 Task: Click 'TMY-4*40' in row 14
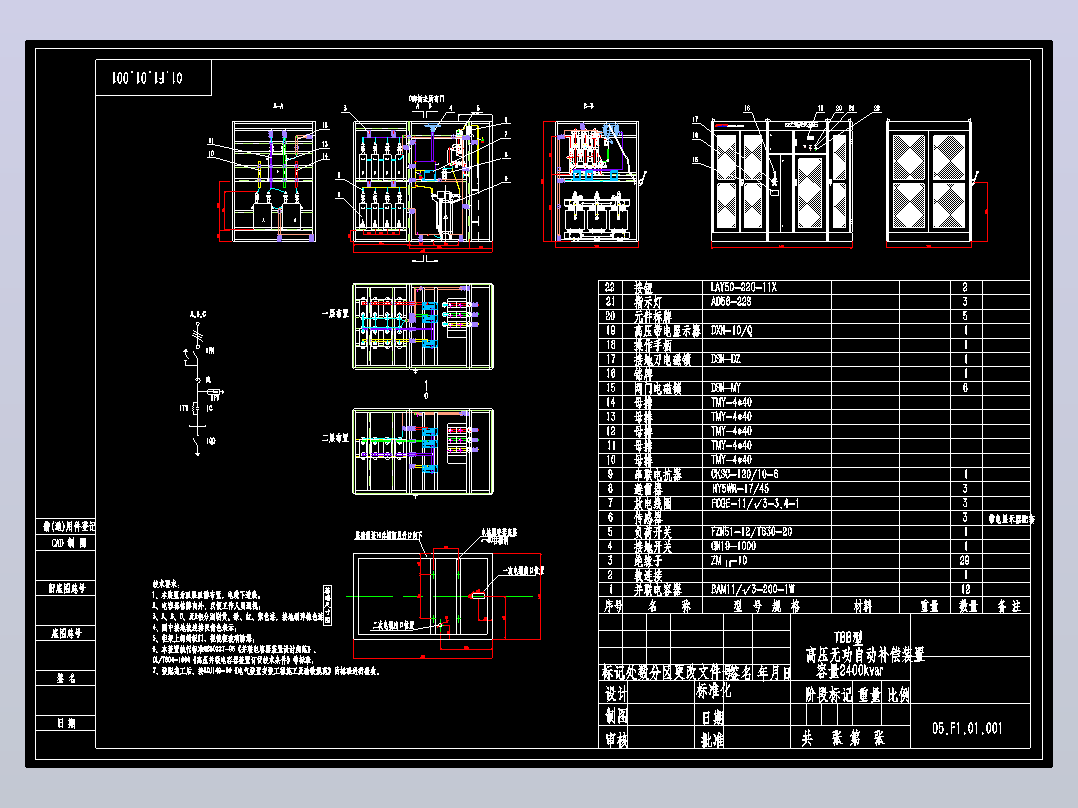(x=731, y=402)
